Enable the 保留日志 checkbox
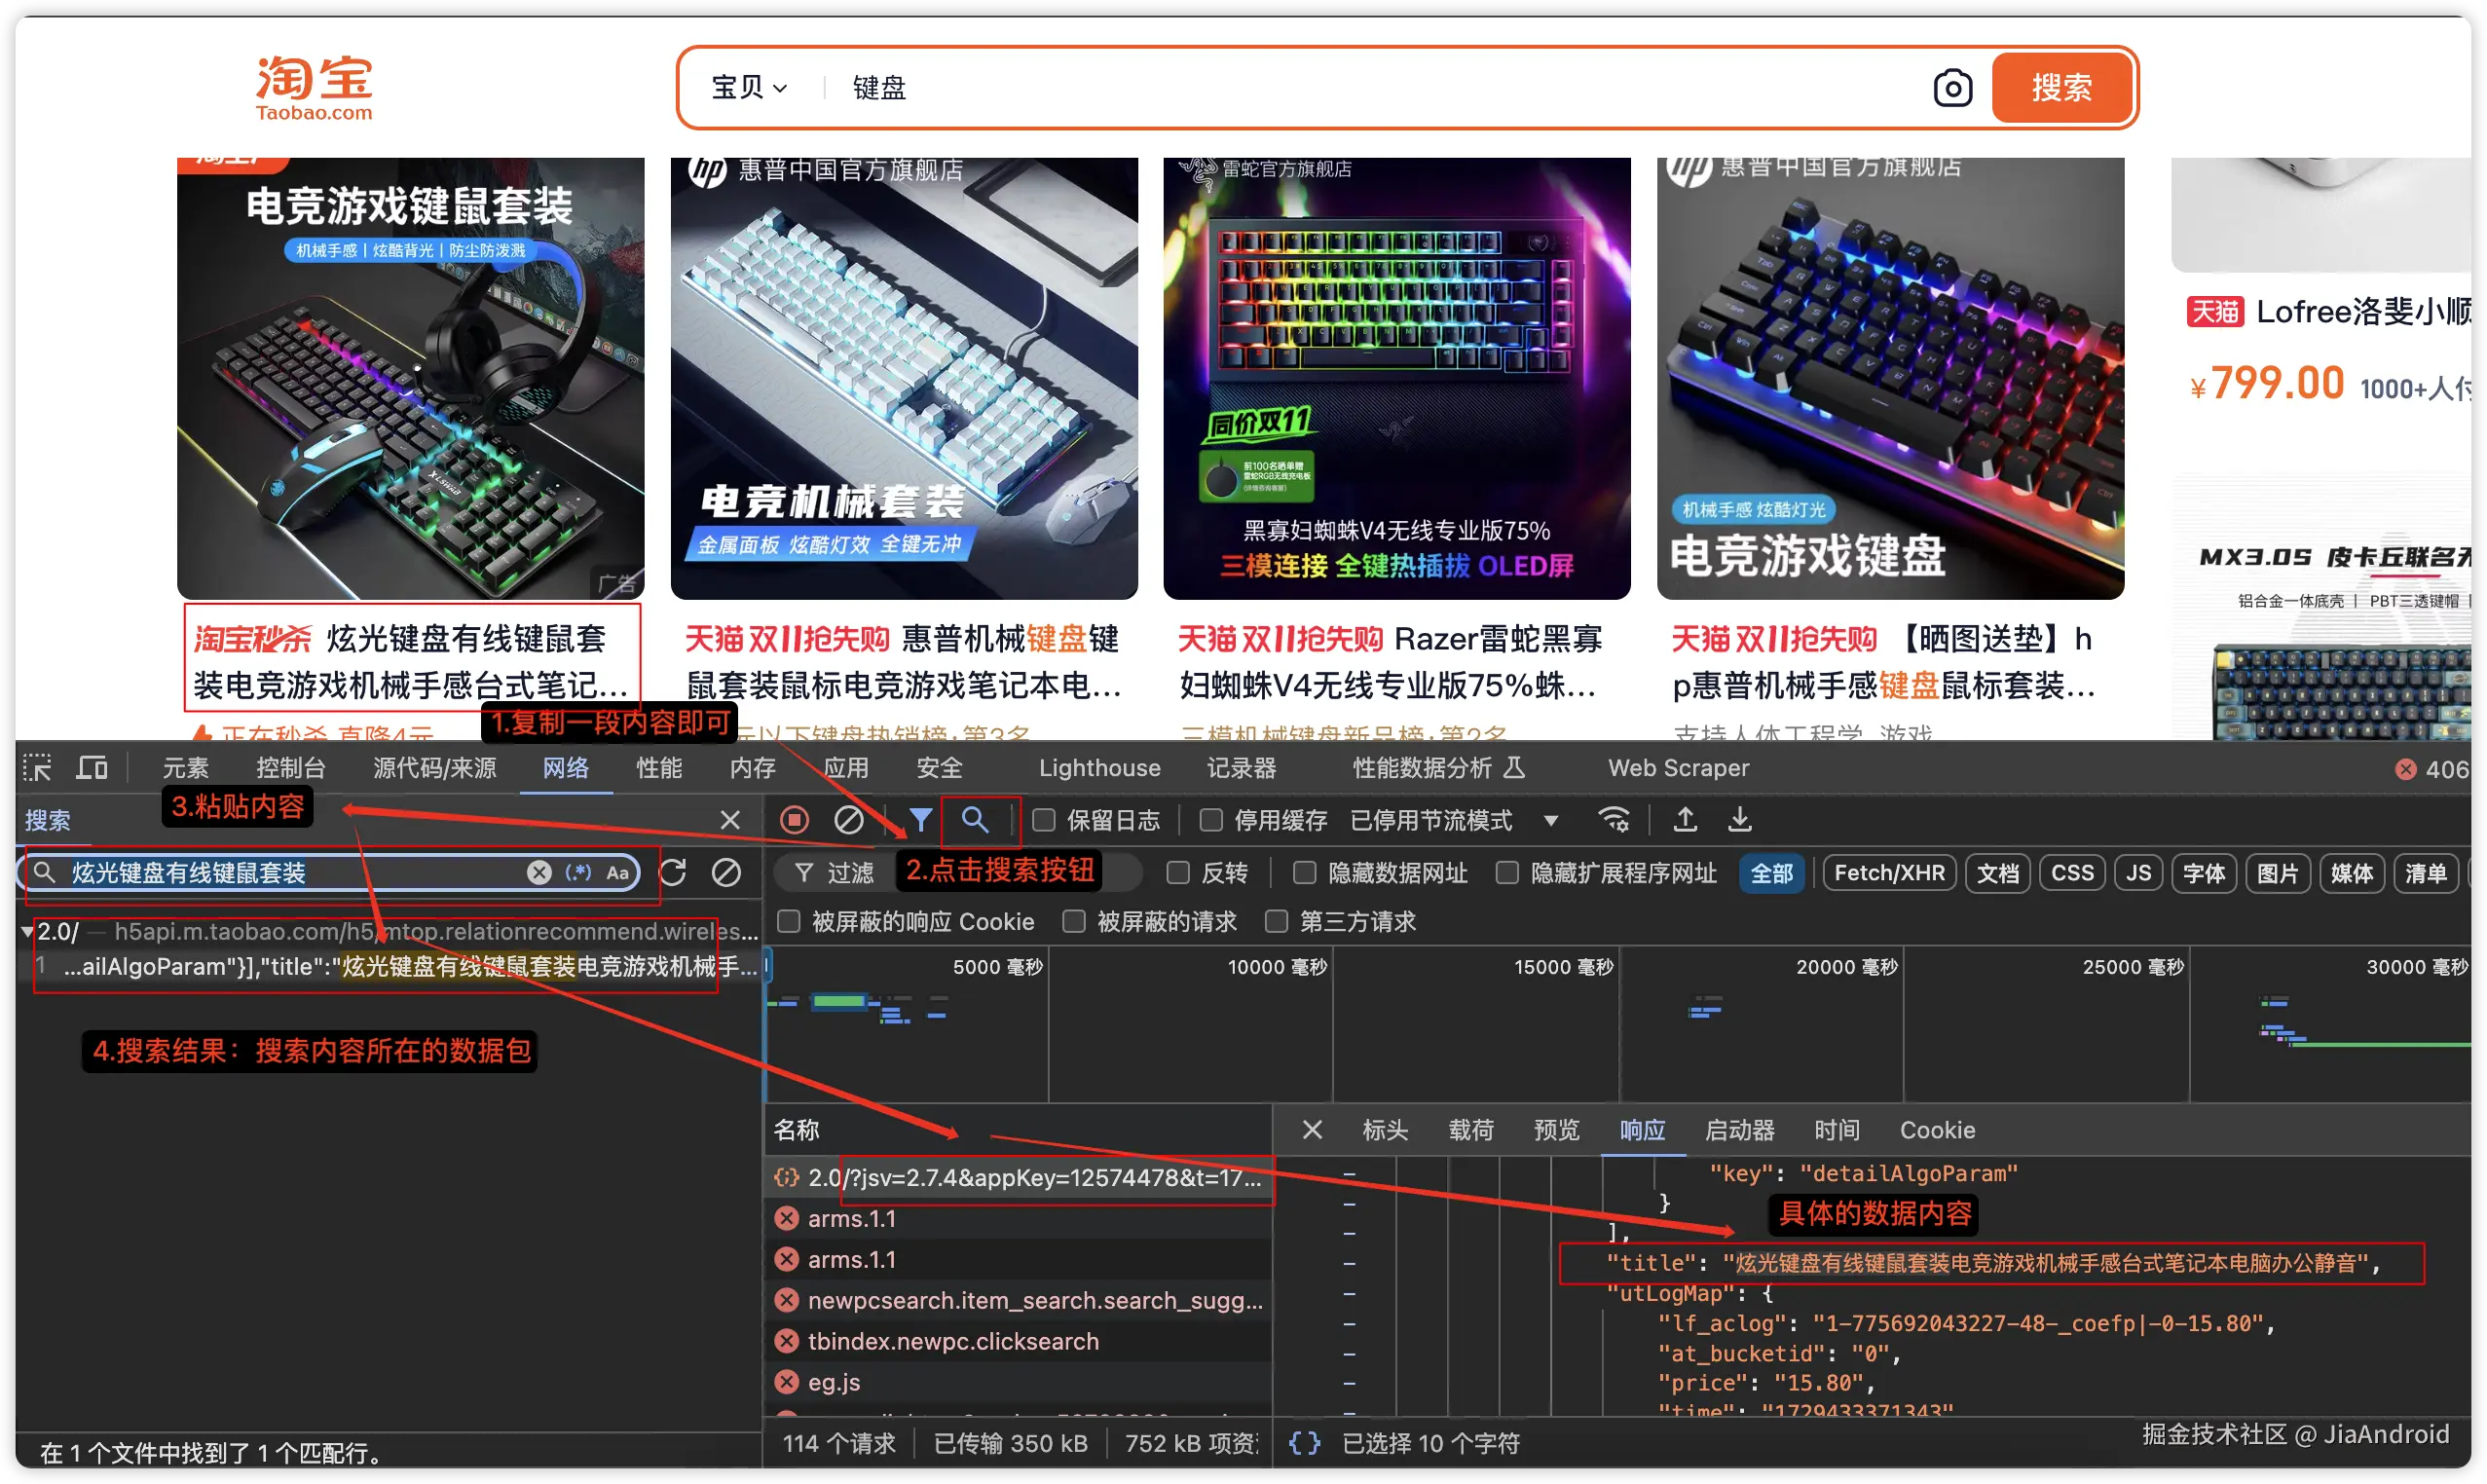This screenshot has height=1484, width=2487. coord(1044,820)
